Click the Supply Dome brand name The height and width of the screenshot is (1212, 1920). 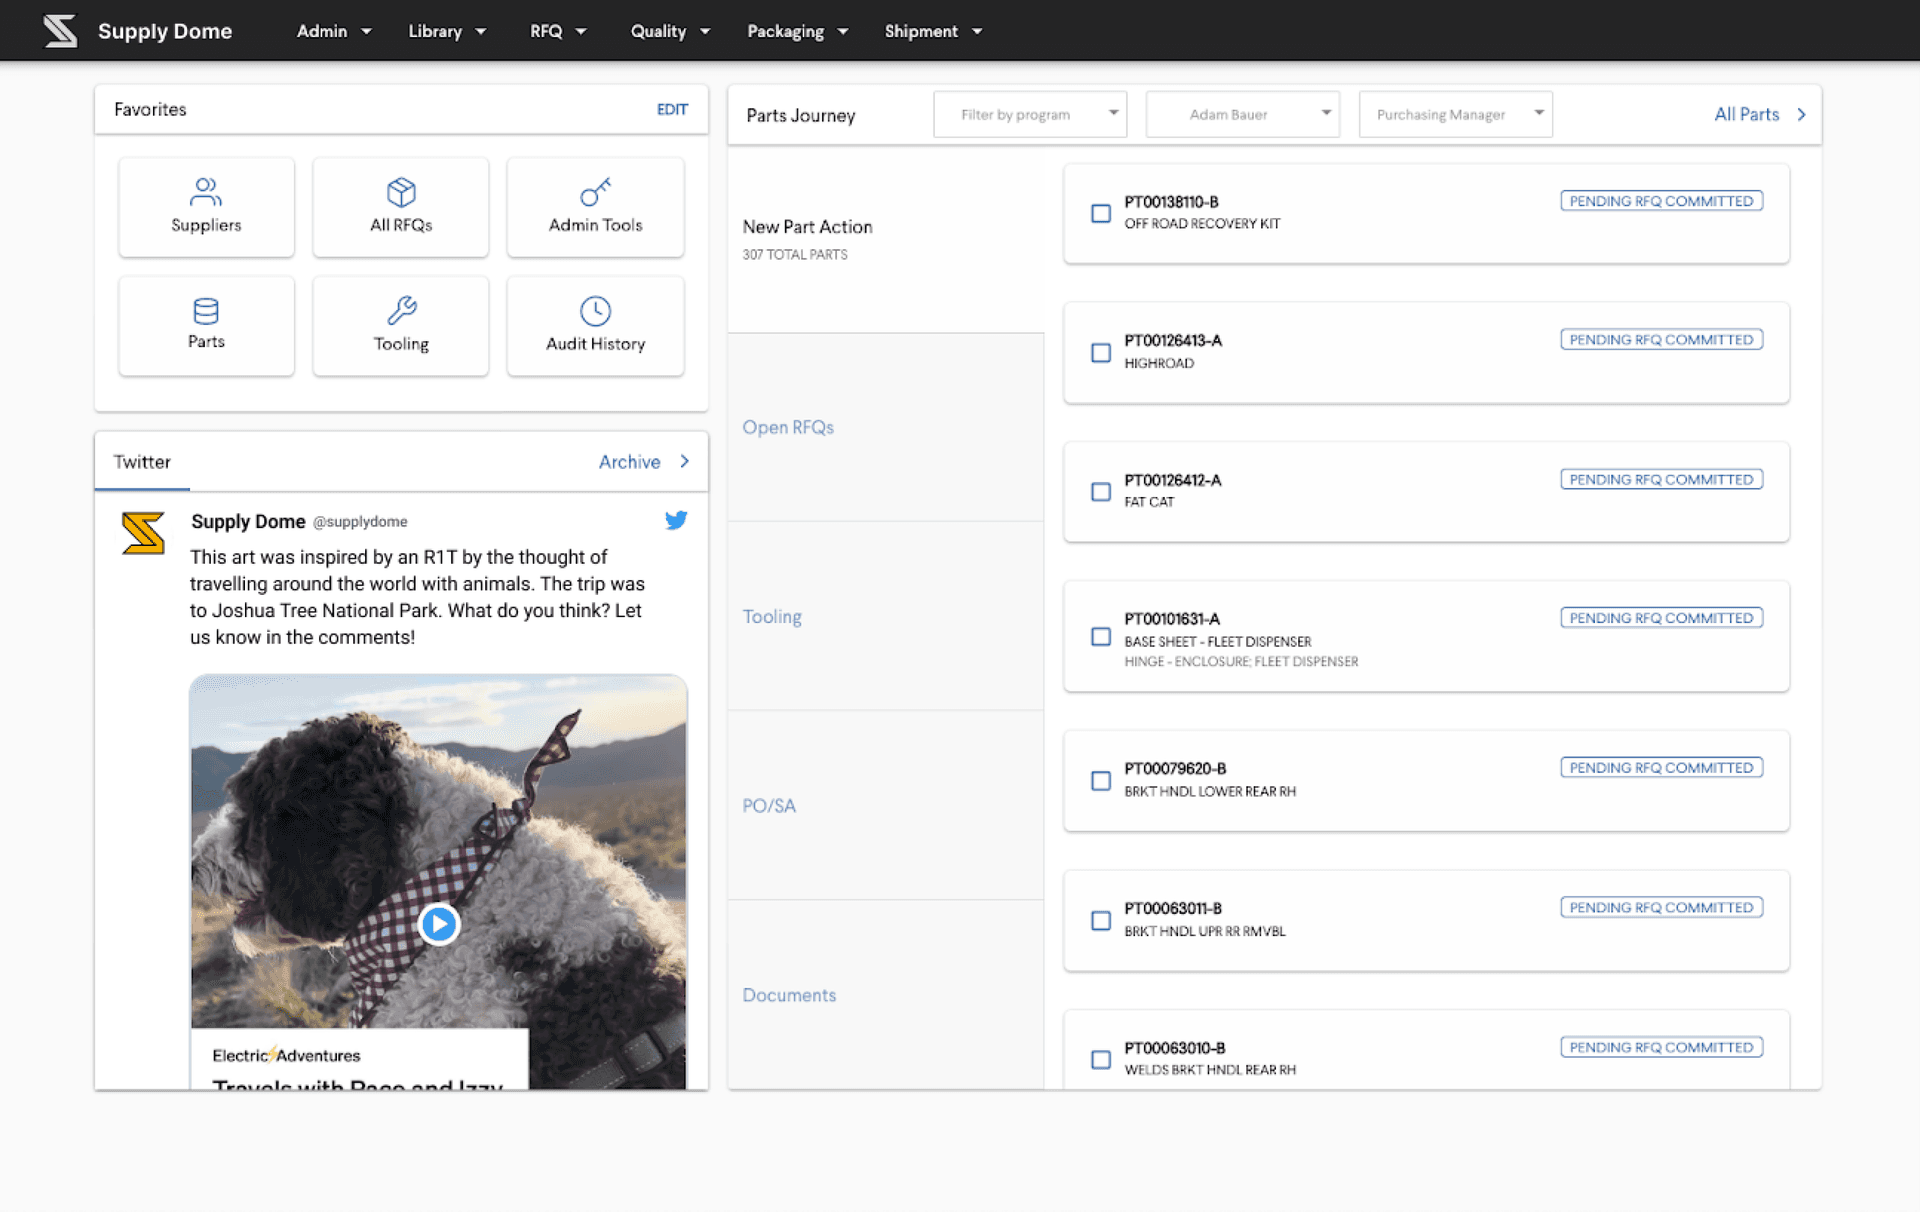pyautogui.click(x=165, y=31)
